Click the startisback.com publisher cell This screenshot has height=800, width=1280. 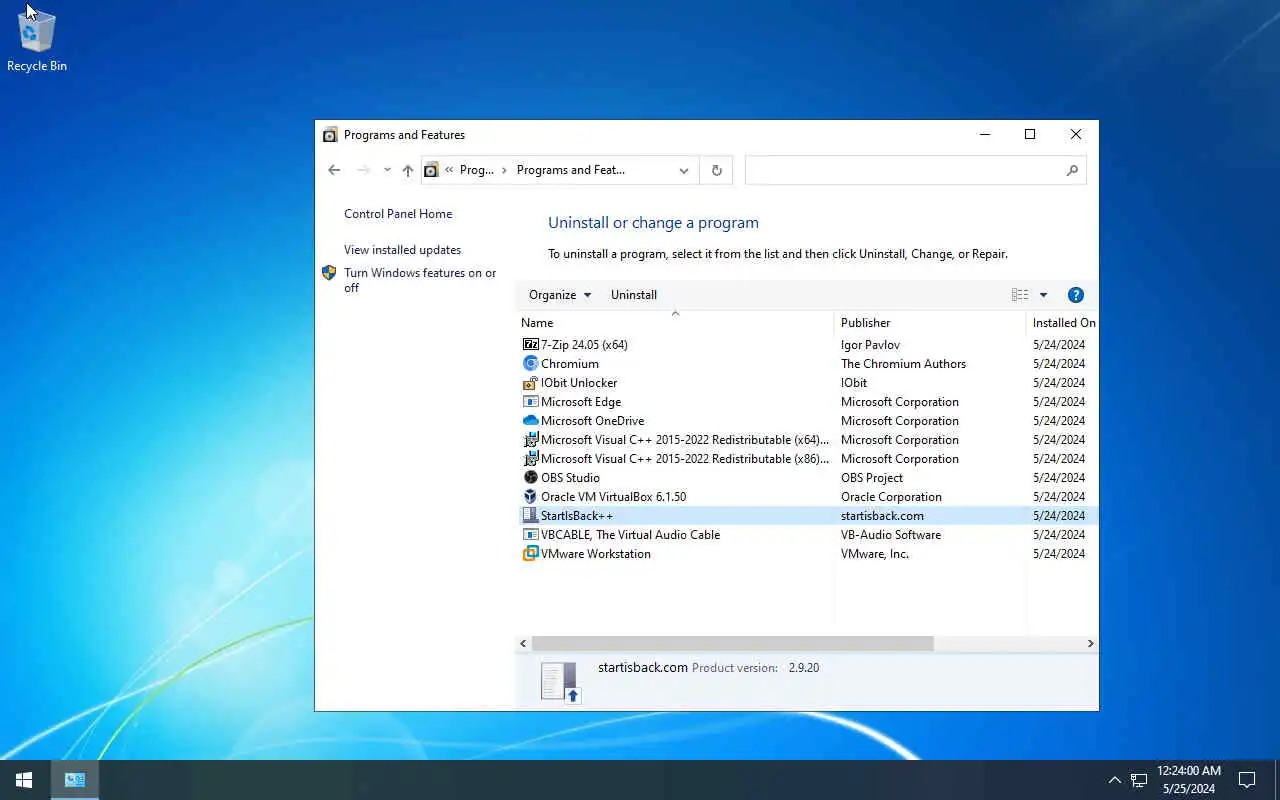(882, 516)
